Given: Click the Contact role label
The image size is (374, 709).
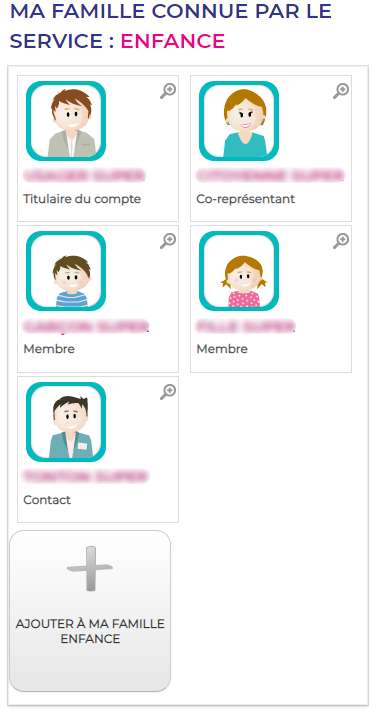Looking at the screenshot, I should pyautogui.click(x=47, y=500).
